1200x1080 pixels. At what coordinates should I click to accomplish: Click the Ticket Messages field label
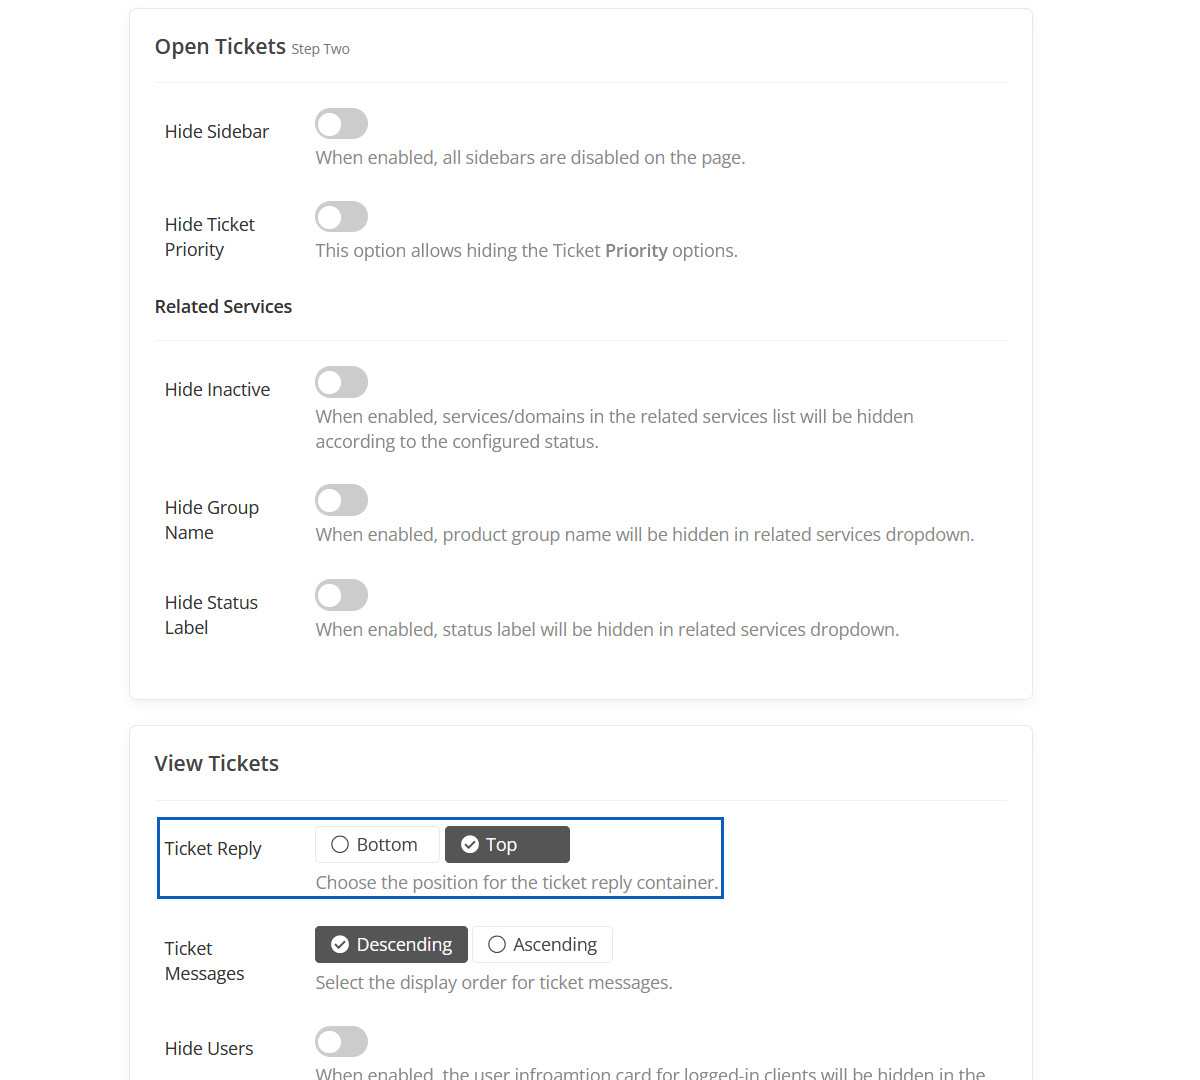tap(204, 961)
